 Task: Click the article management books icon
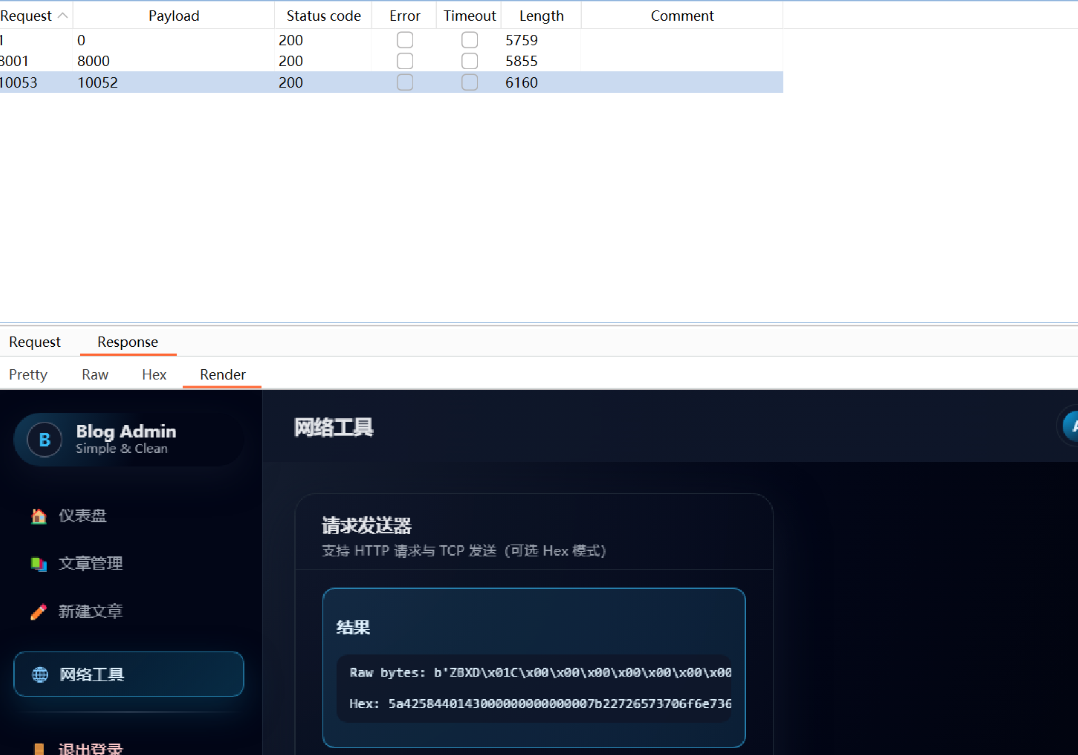point(39,564)
